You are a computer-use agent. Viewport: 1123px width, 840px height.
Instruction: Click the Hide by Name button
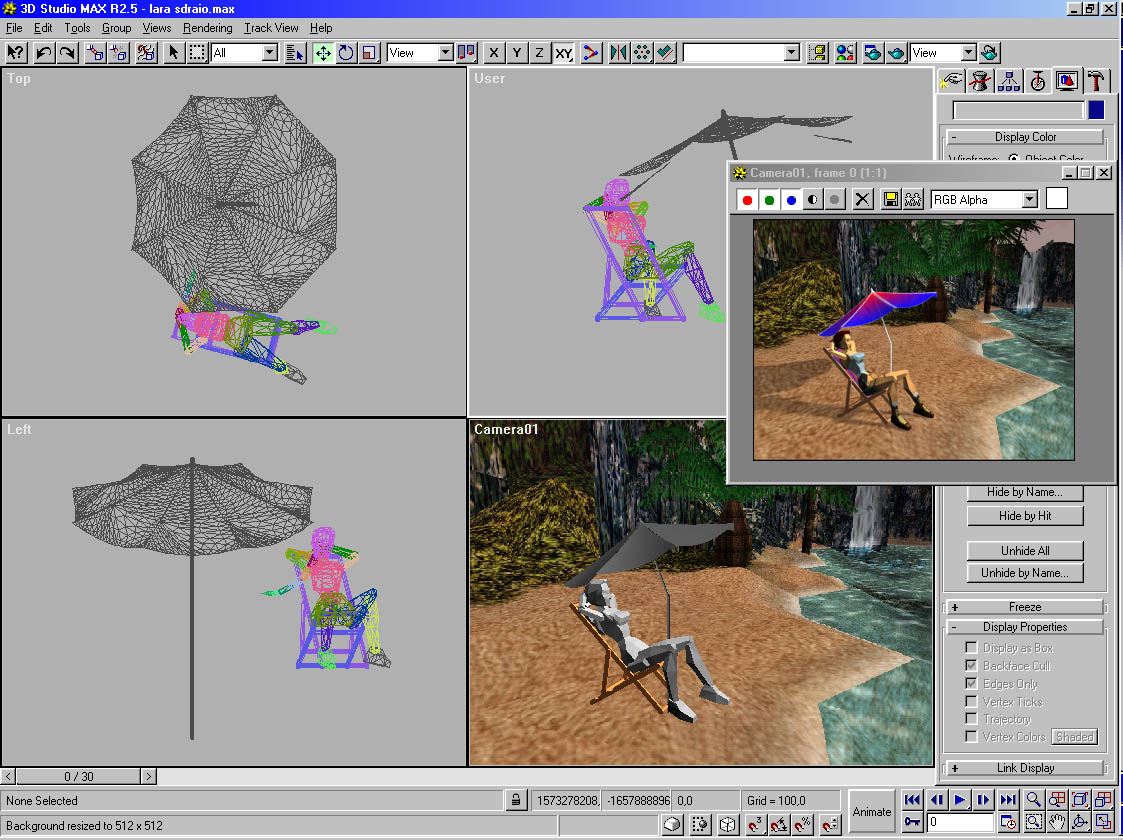coord(1025,492)
